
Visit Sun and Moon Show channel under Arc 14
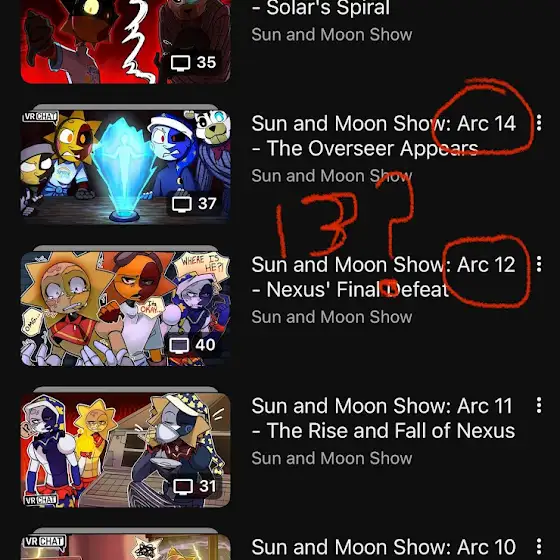coord(332,176)
